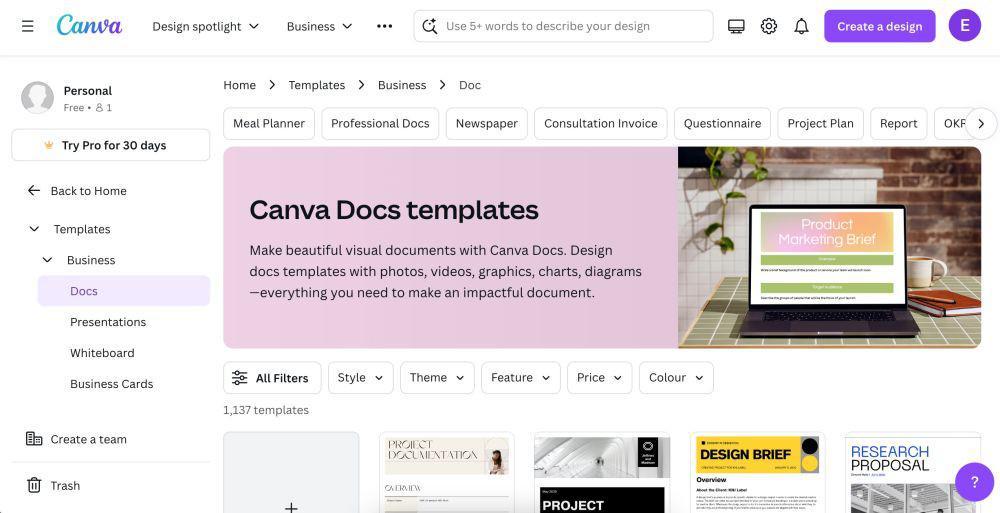Select the Newspaper chip
The image size is (1000, 513).
pyautogui.click(x=487, y=123)
